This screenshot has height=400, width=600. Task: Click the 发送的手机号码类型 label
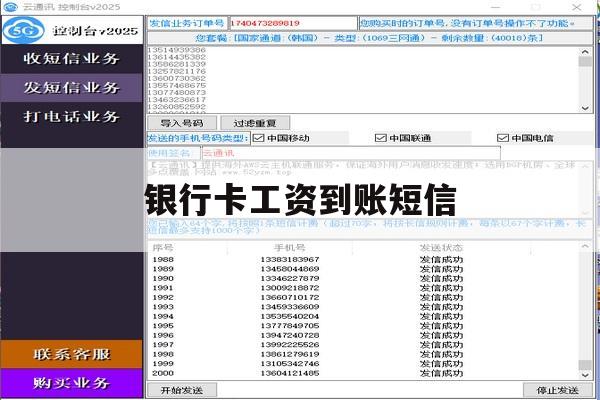point(198,138)
